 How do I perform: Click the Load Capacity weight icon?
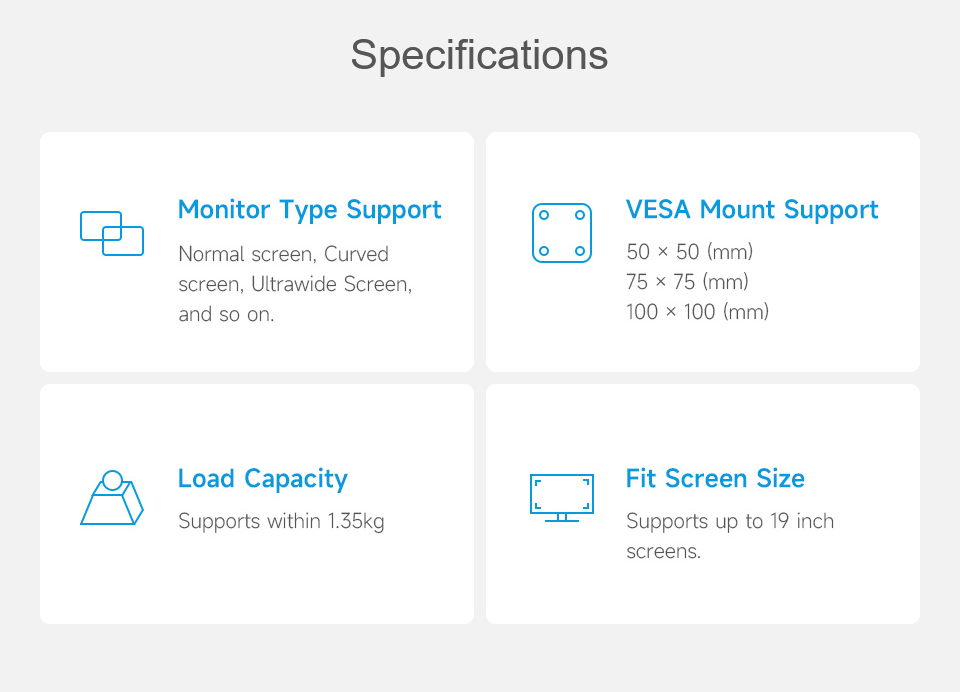[x=111, y=499]
